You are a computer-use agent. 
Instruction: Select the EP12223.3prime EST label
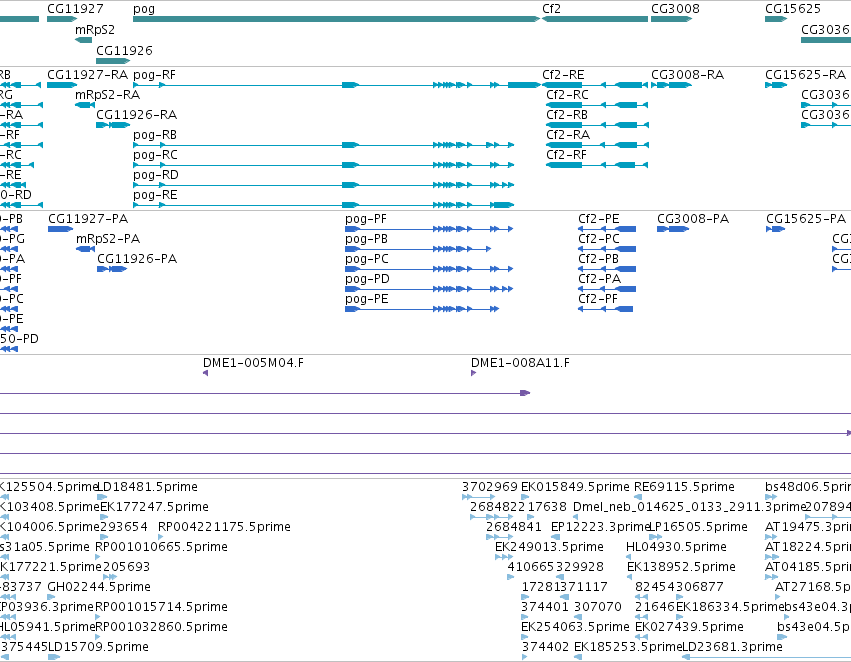599,527
